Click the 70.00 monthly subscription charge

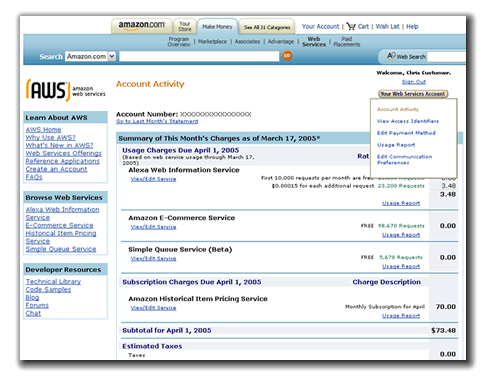click(446, 307)
